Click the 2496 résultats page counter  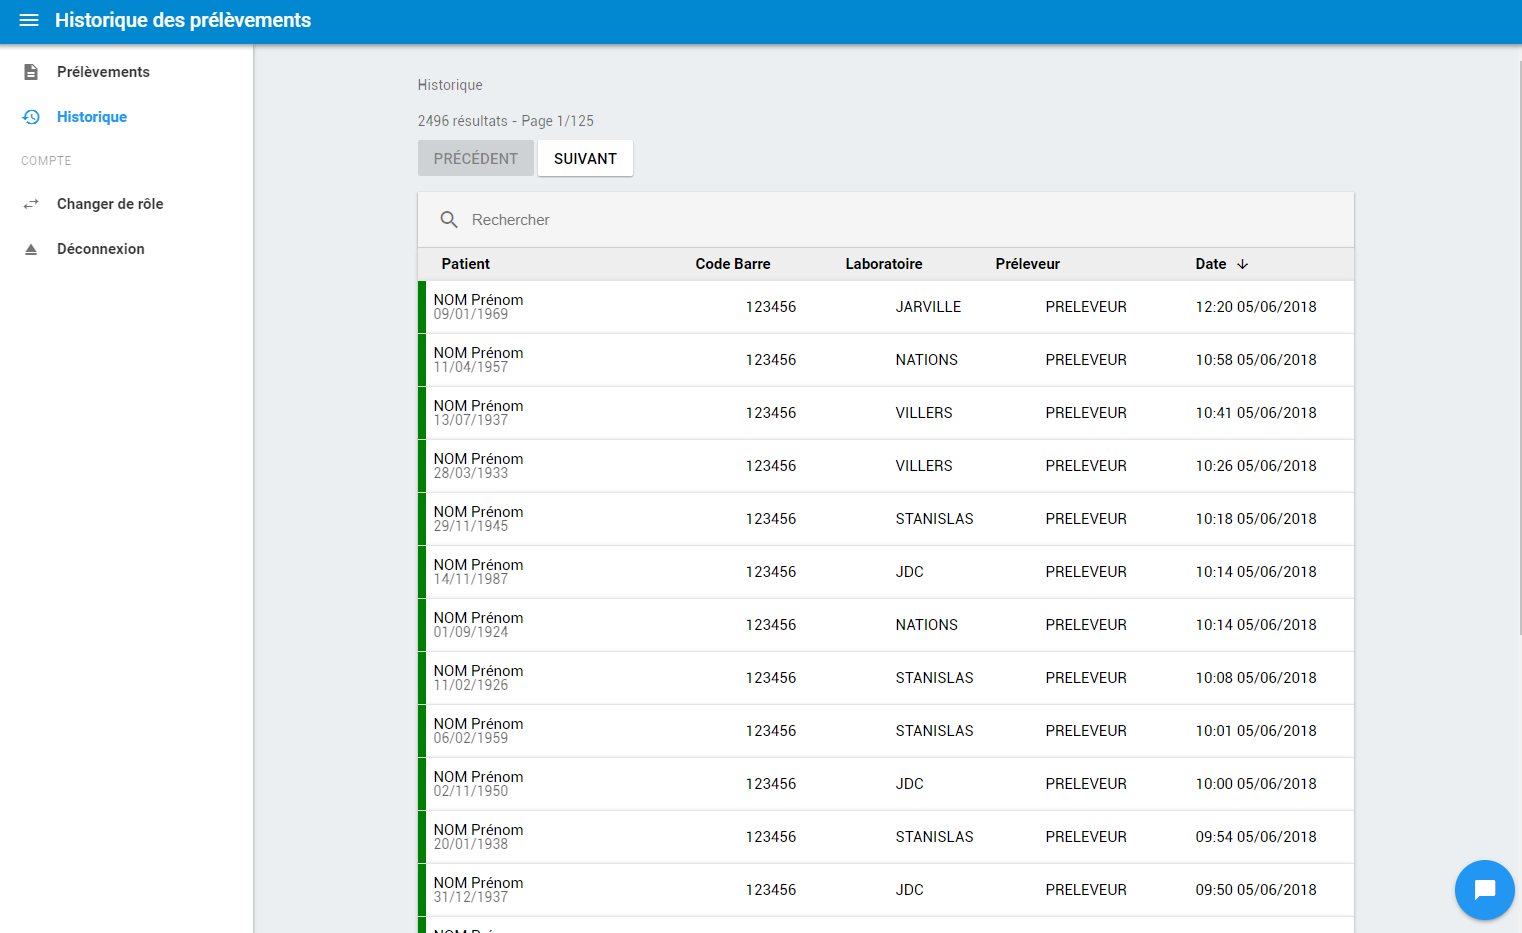click(x=506, y=121)
